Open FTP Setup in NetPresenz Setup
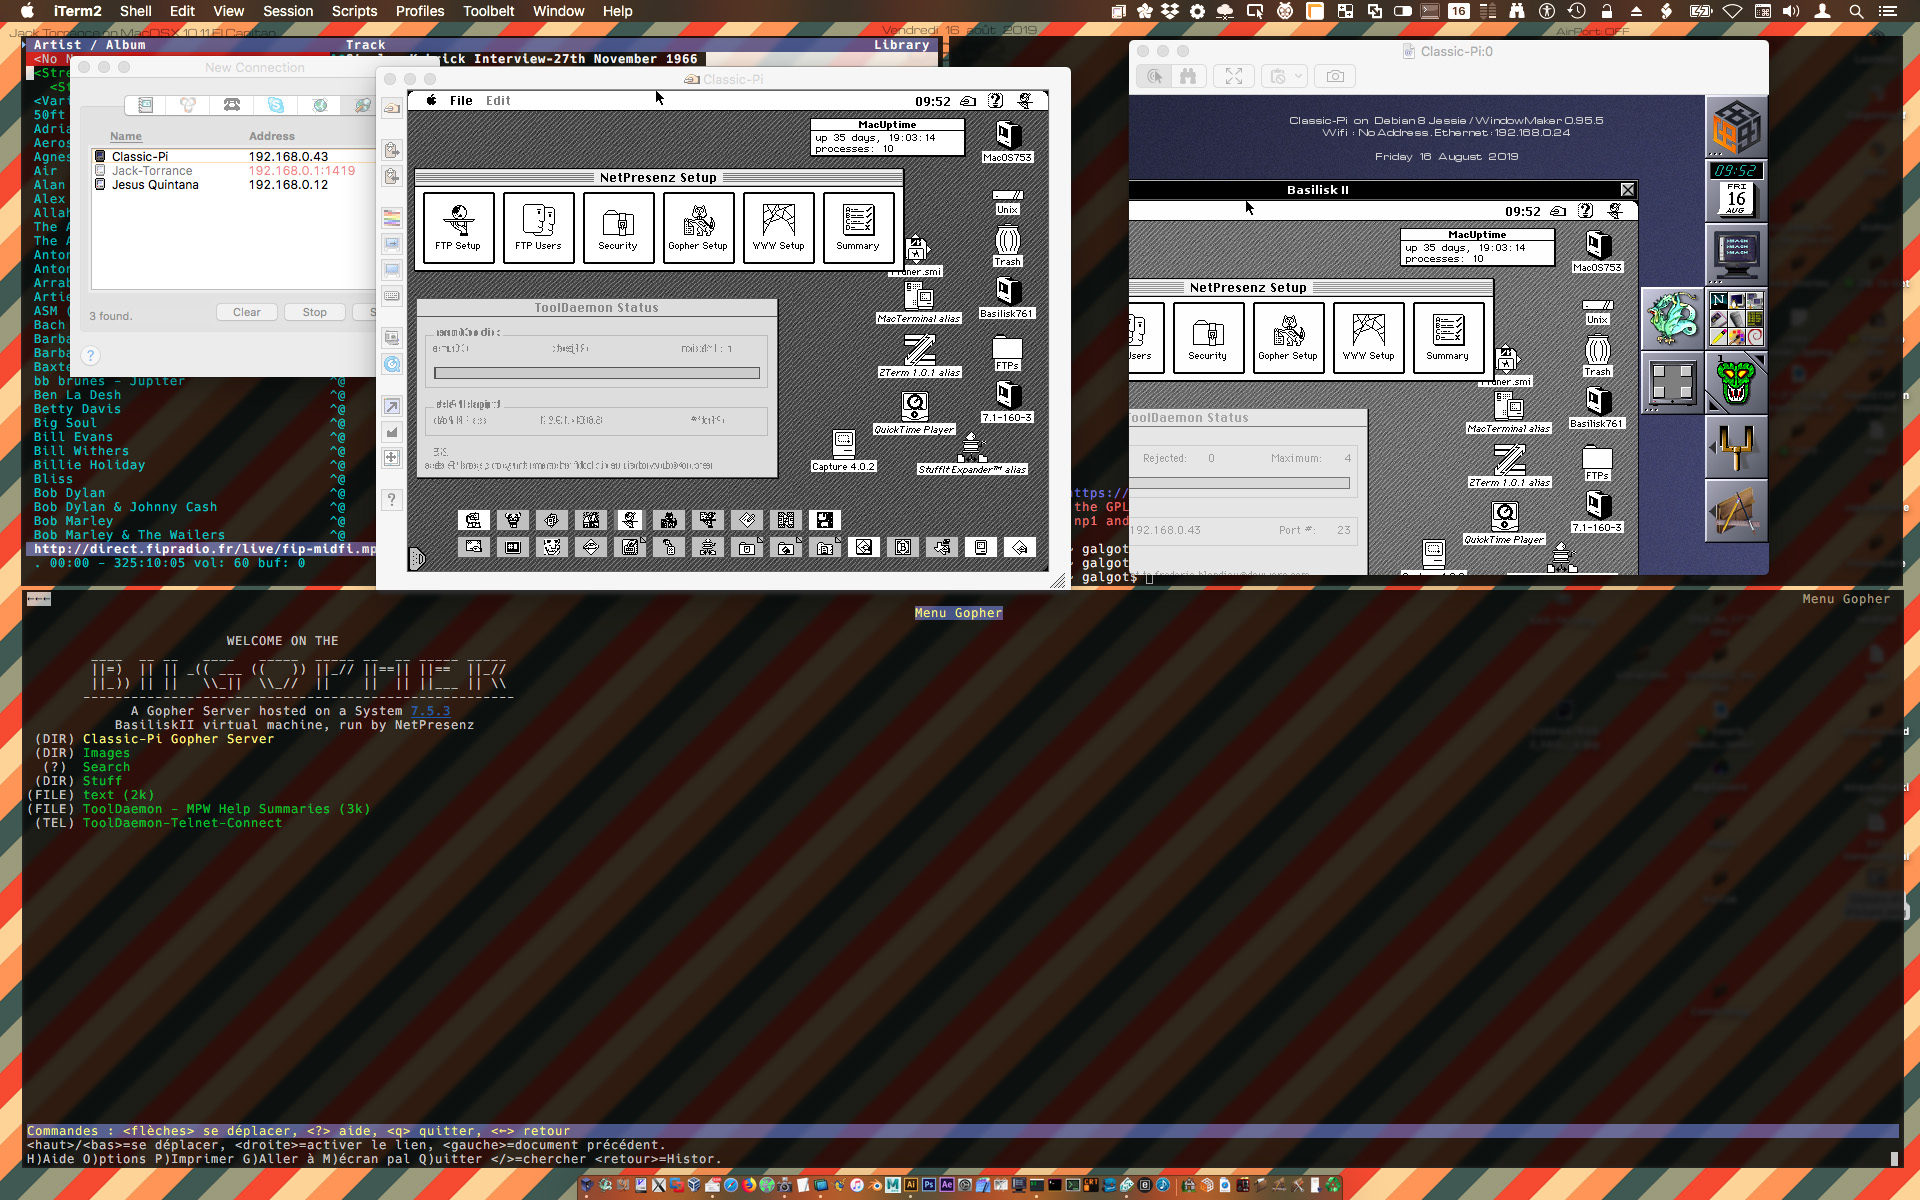The width and height of the screenshot is (1920, 1200). click(x=458, y=227)
